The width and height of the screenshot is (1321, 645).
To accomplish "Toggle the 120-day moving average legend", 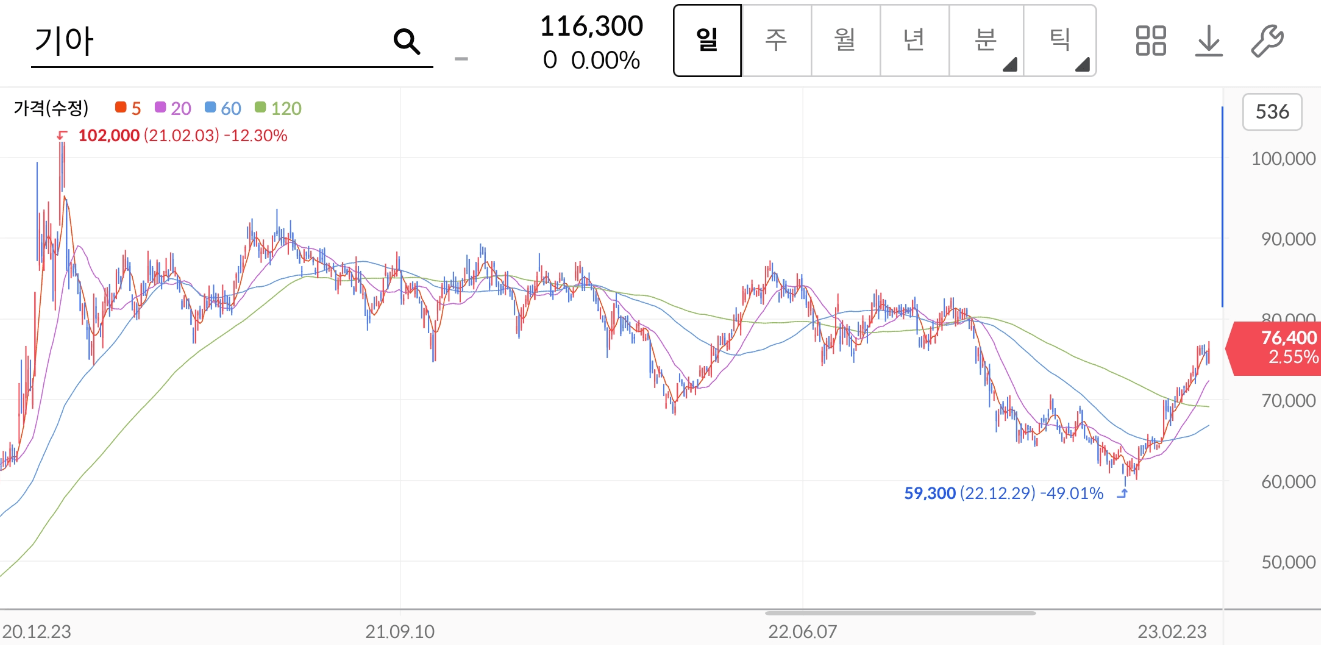I will pyautogui.click(x=278, y=108).
